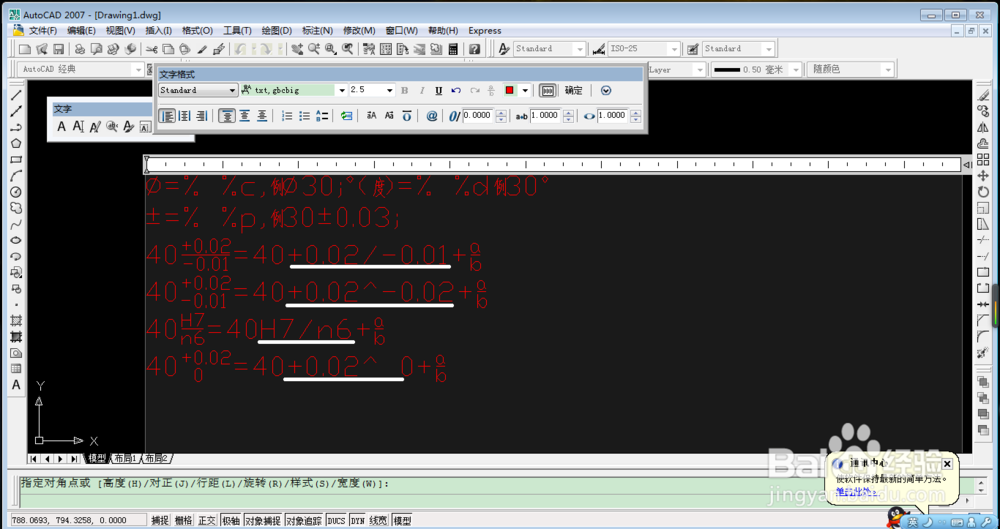
Task: Select the Table tool in draw toolbar
Action: point(17,369)
